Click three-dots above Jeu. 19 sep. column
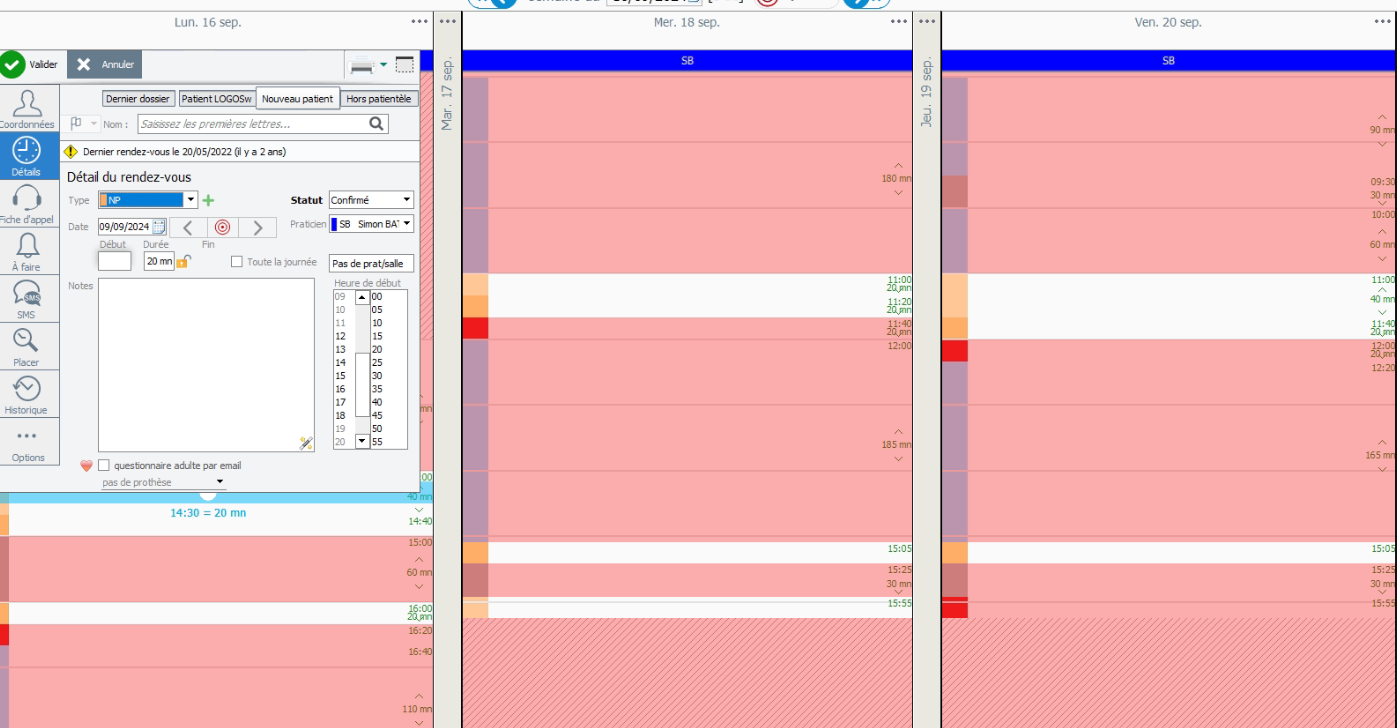Image resolution: width=1397 pixels, height=728 pixels. 927,21
